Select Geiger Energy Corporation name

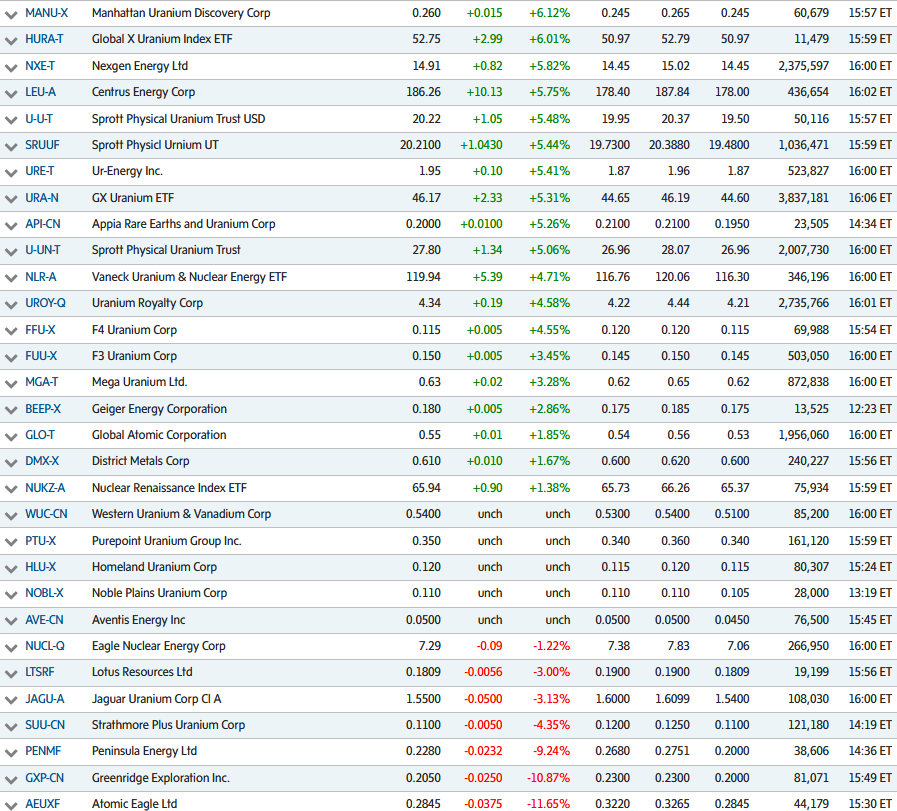[160, 408]
